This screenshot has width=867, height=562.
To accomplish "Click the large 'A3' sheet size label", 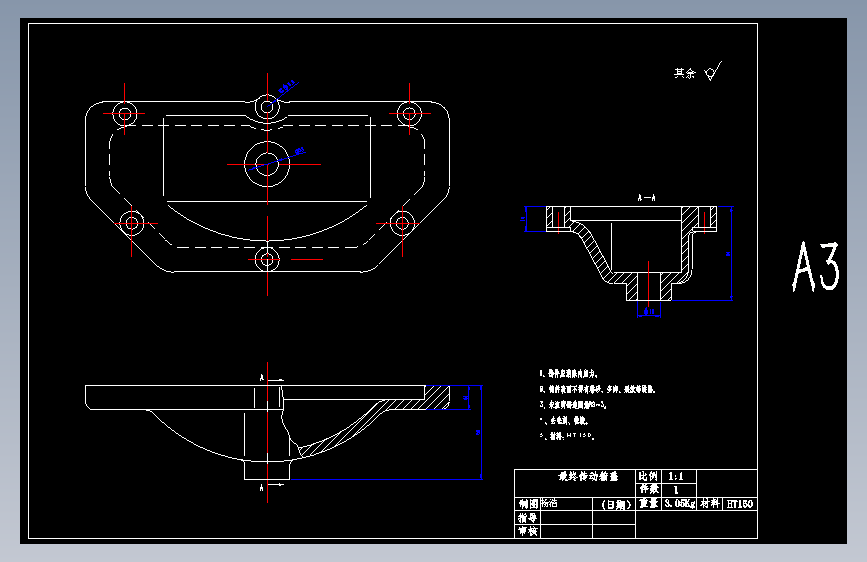I will tap(816, 267).
